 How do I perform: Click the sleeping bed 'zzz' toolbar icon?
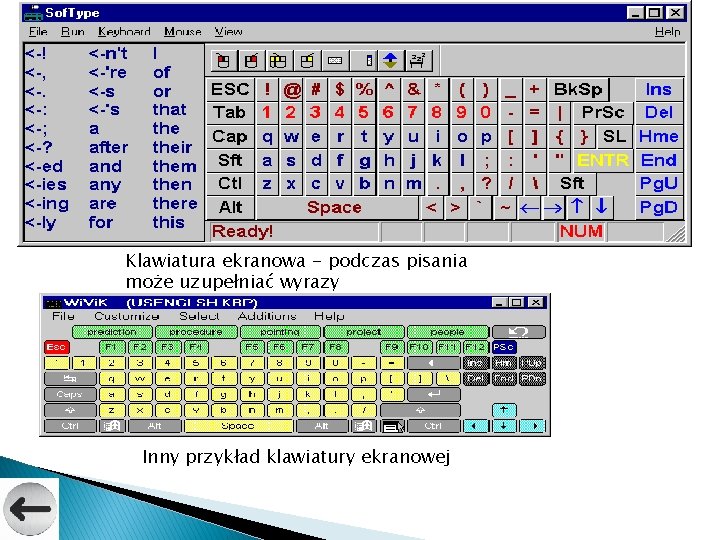[418, 61]
